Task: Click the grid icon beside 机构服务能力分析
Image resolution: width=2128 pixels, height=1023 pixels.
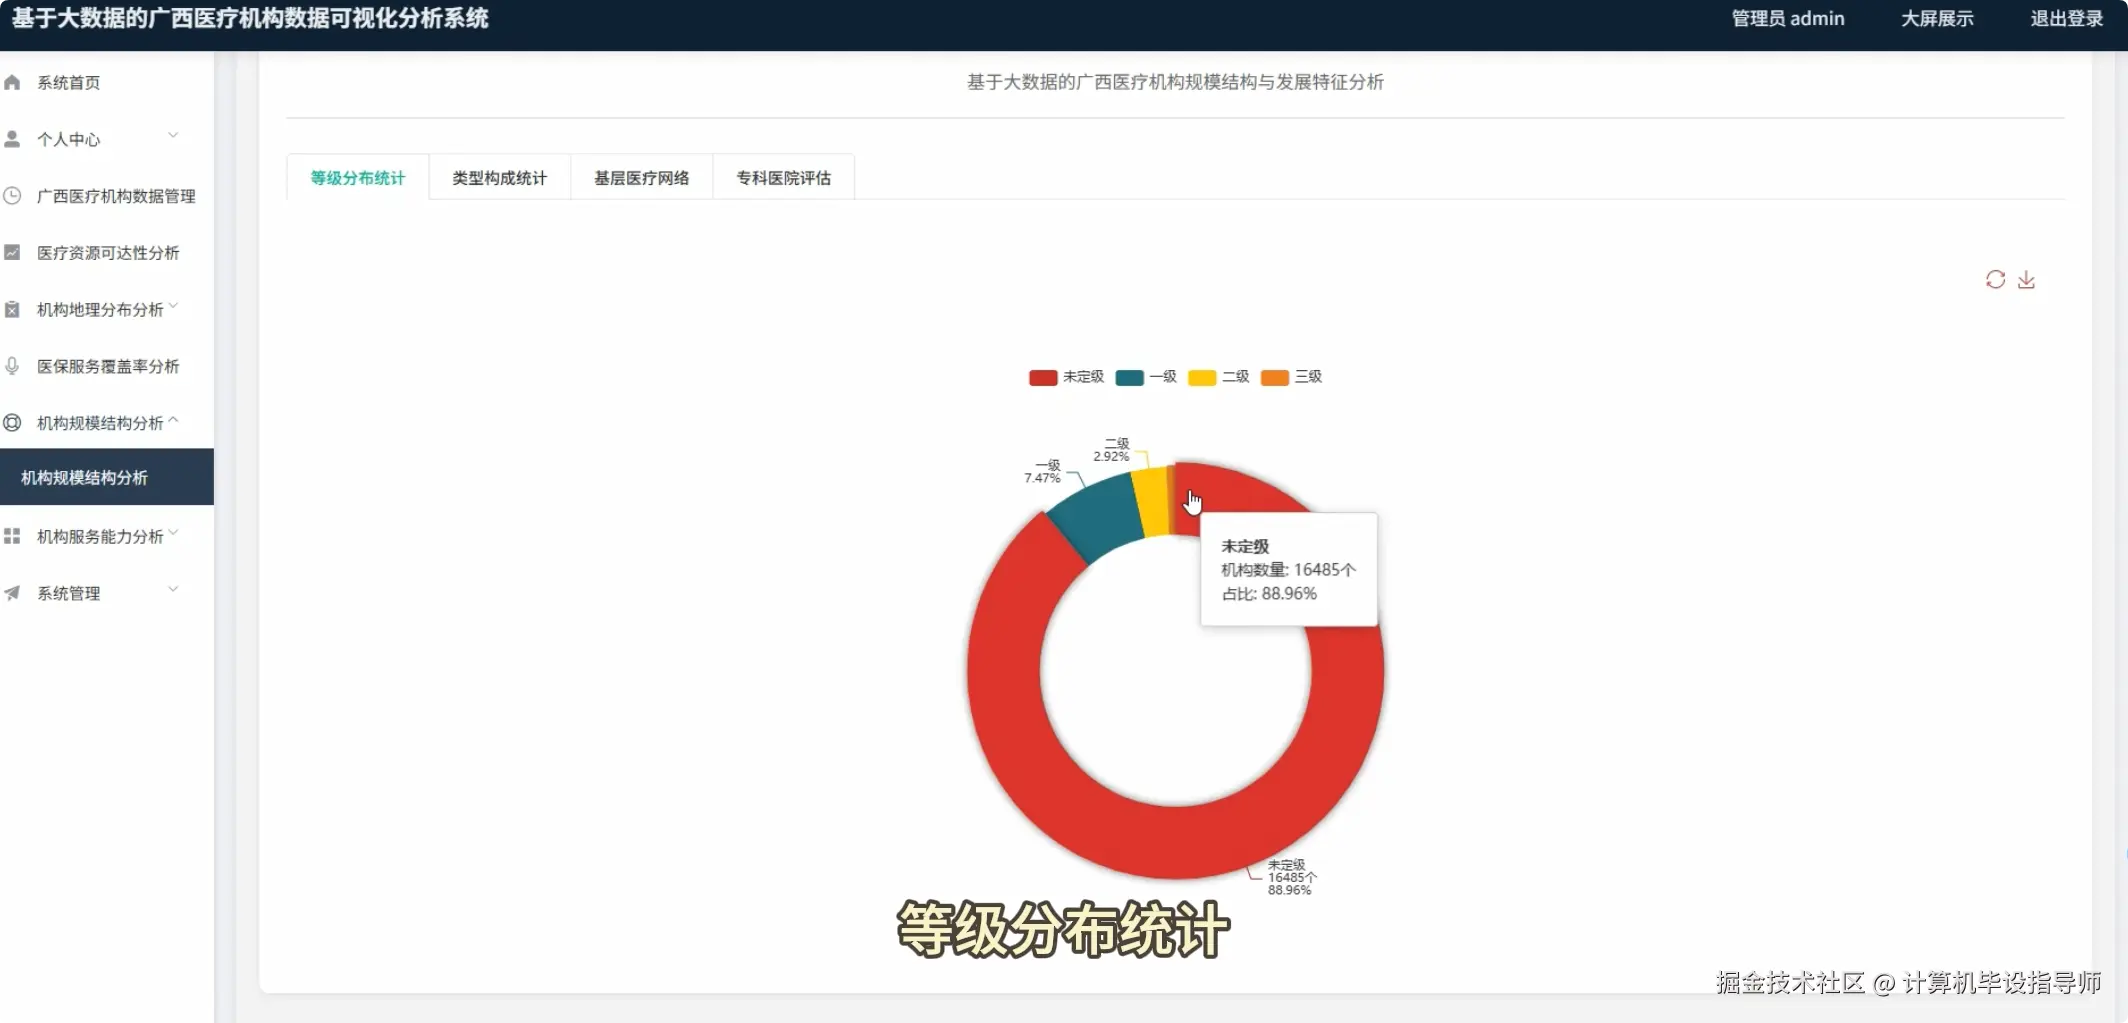Action: pyautogui.click(x=12, y=536)
